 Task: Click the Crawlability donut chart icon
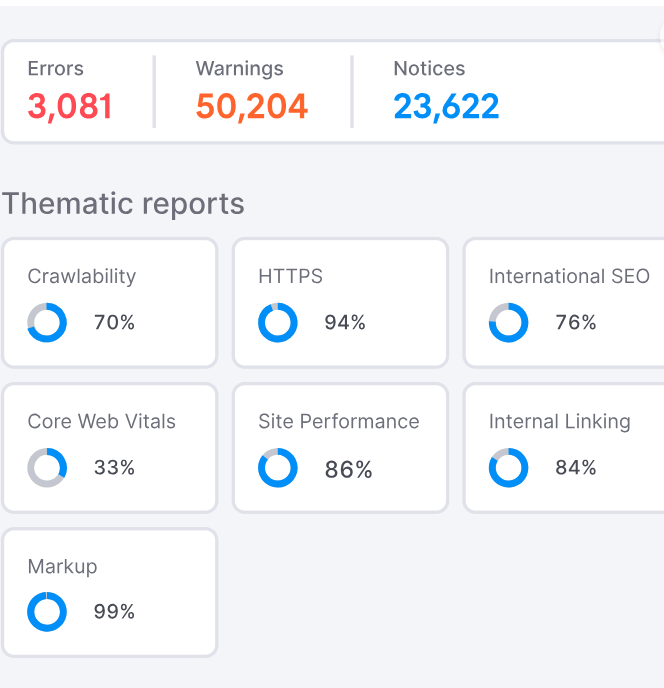coord(47,323)
